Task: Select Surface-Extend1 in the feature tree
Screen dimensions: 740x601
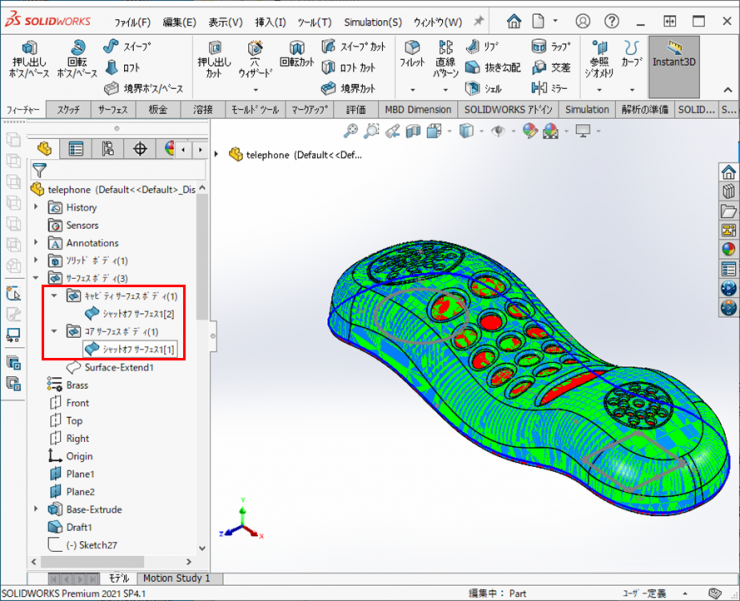Action: click(118, 367)
